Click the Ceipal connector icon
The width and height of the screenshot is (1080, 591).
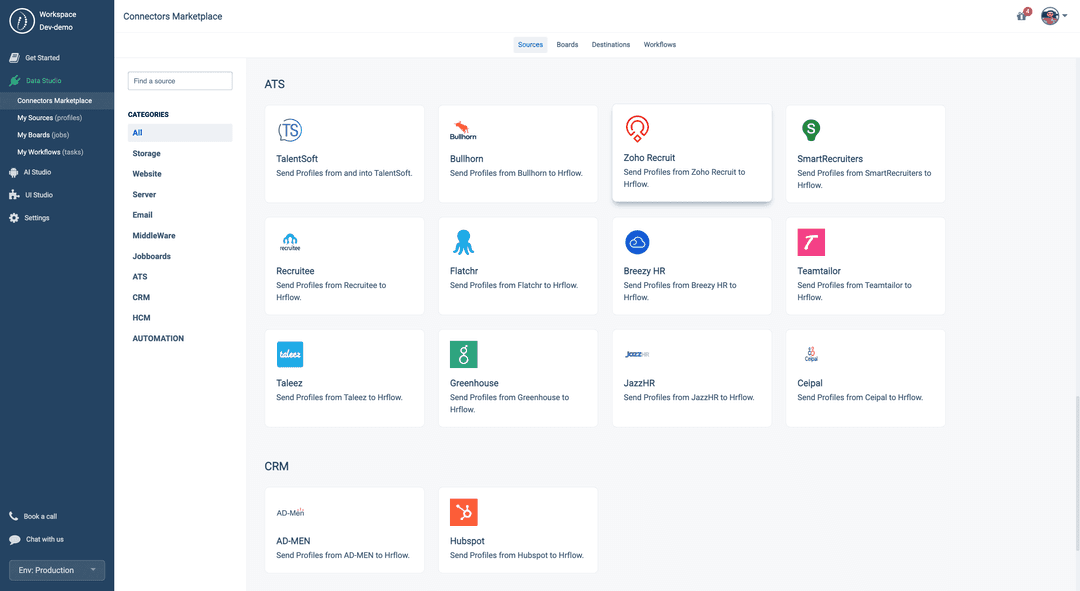click(x=811, y=354)
